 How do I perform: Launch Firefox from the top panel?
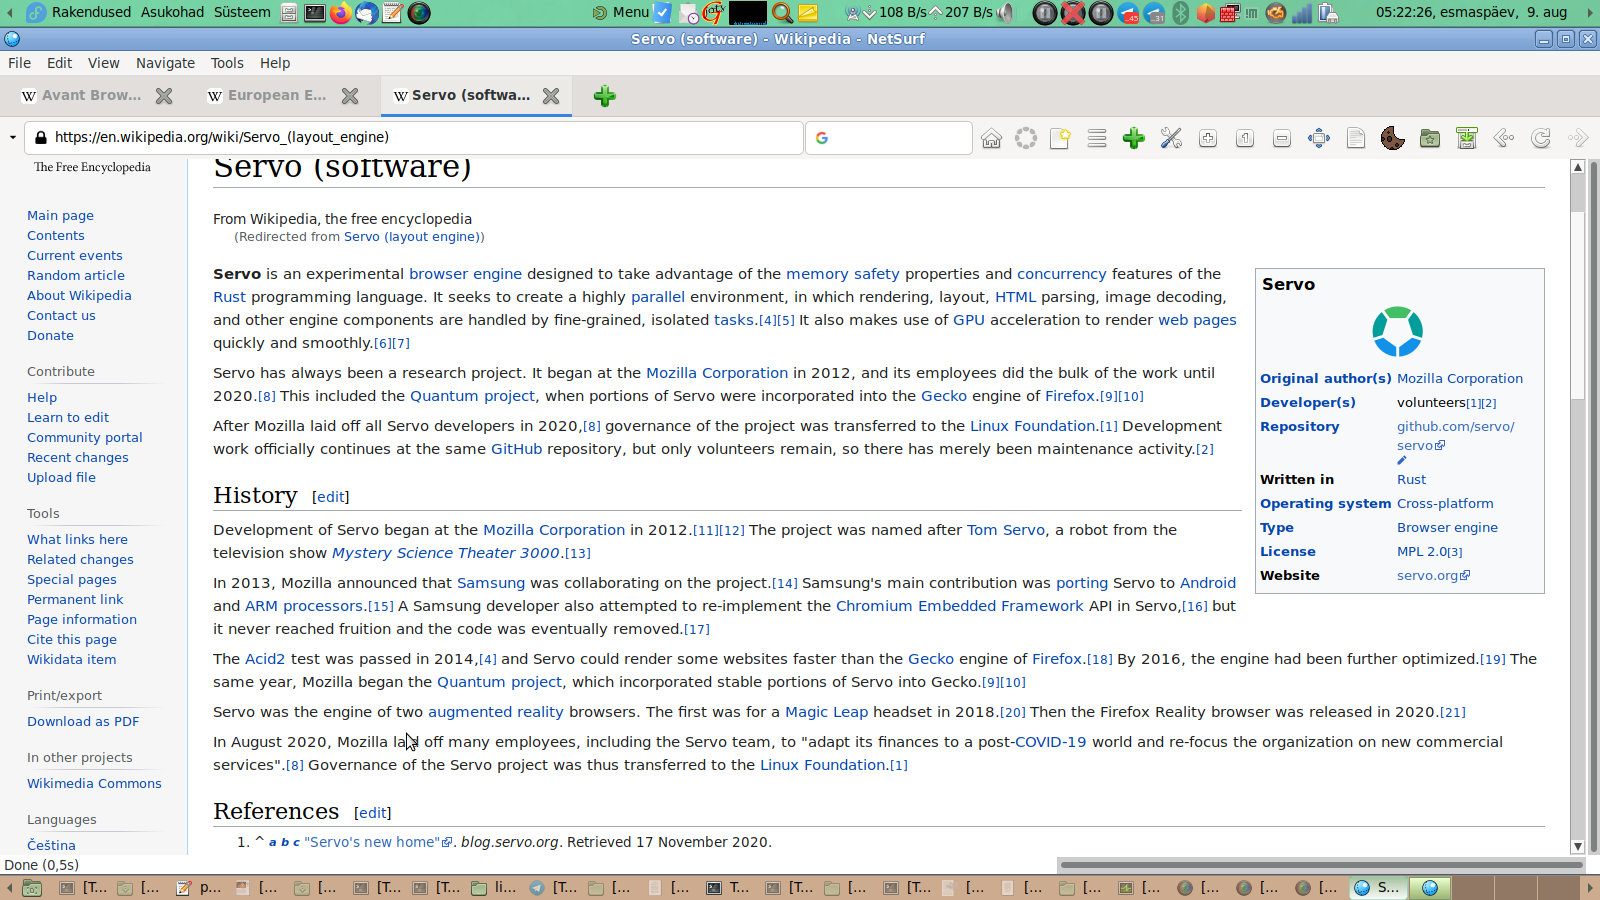(341, 13)
